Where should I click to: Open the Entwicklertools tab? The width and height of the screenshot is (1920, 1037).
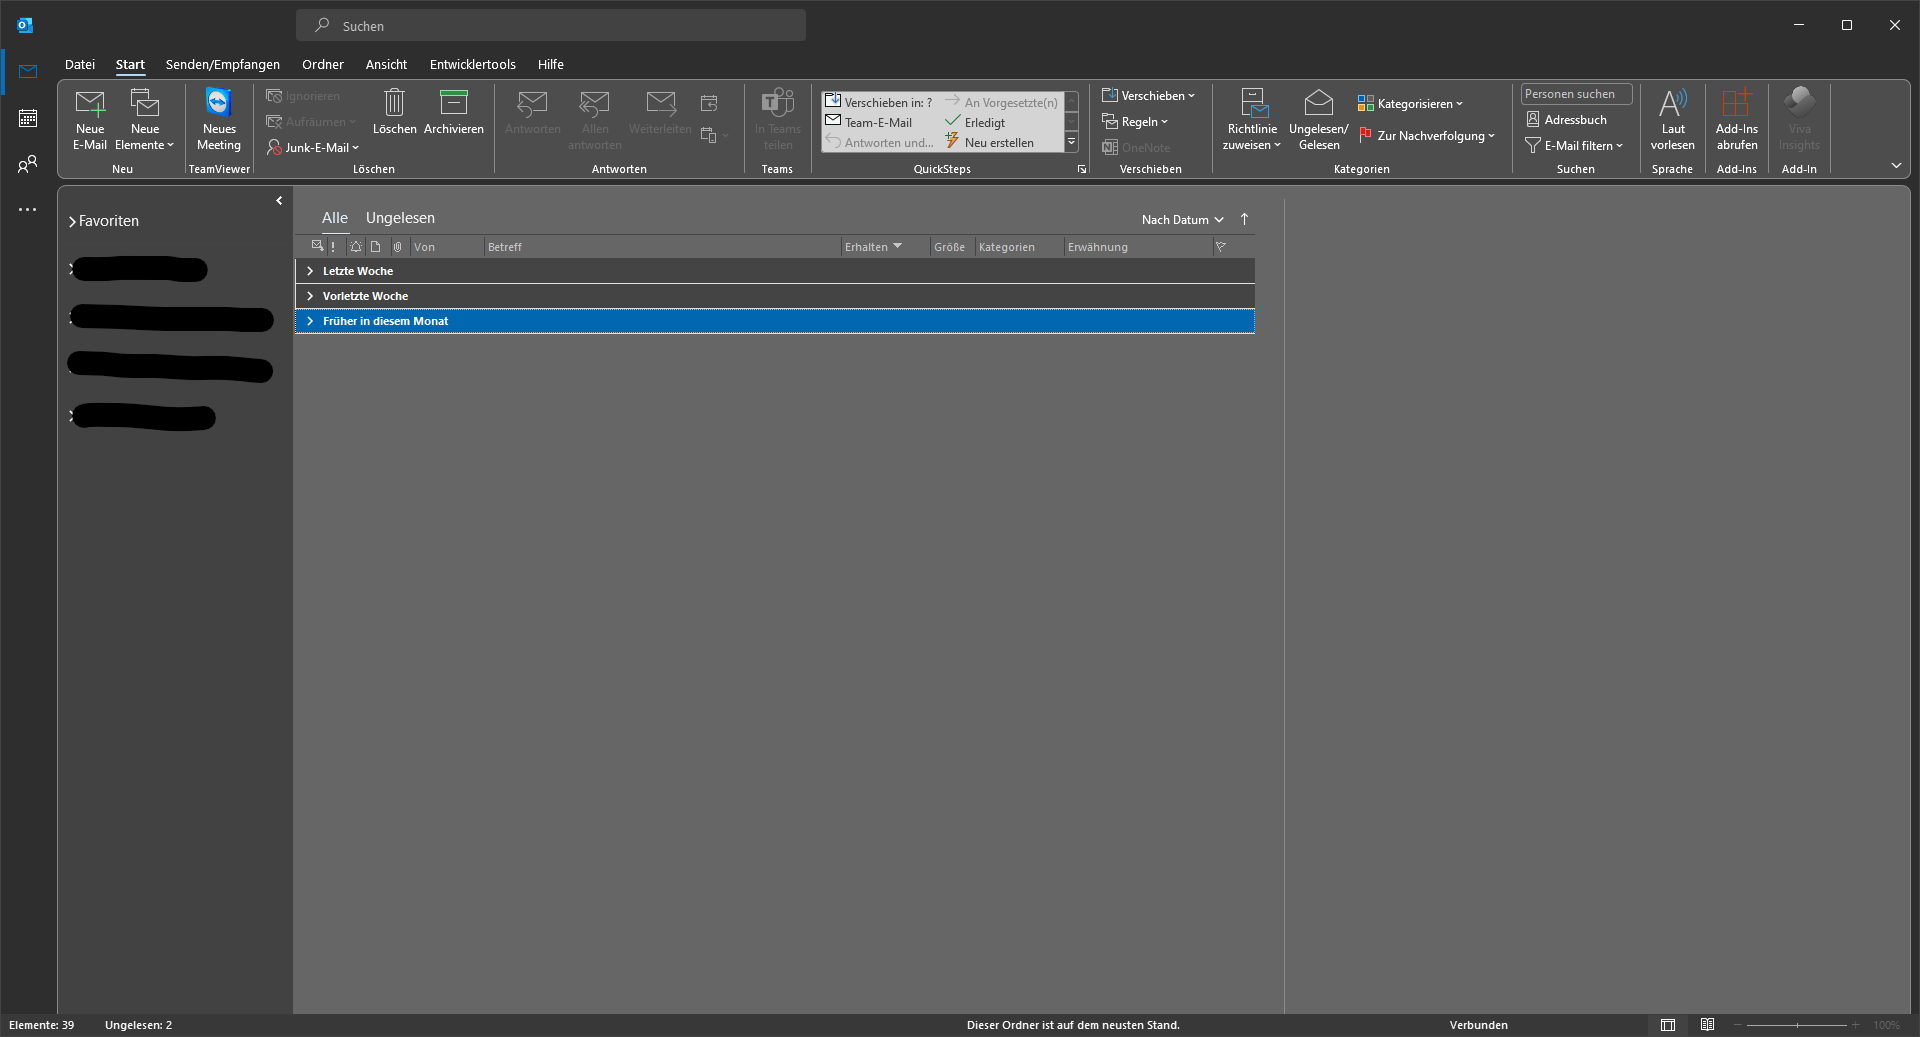click(473, 64)
